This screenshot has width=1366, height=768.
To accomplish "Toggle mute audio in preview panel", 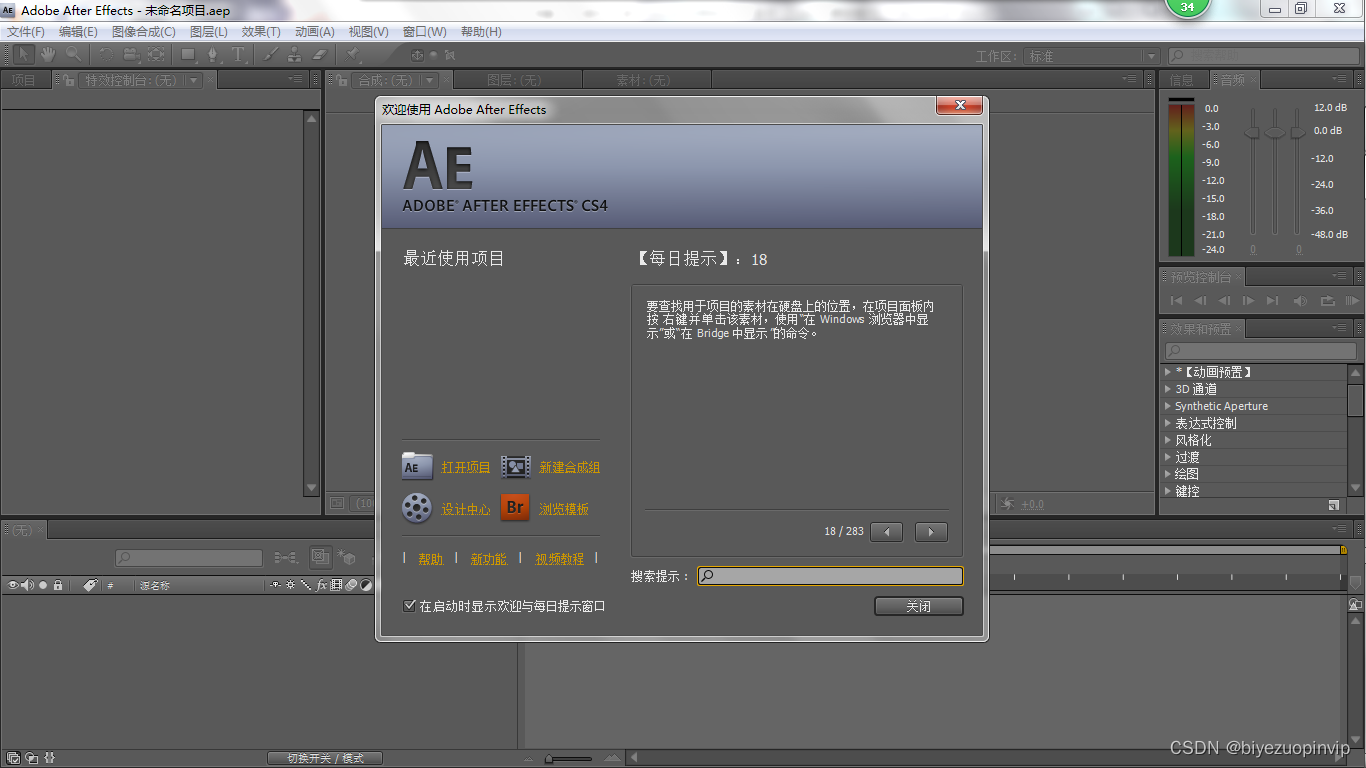I will tap(1300, 301).
